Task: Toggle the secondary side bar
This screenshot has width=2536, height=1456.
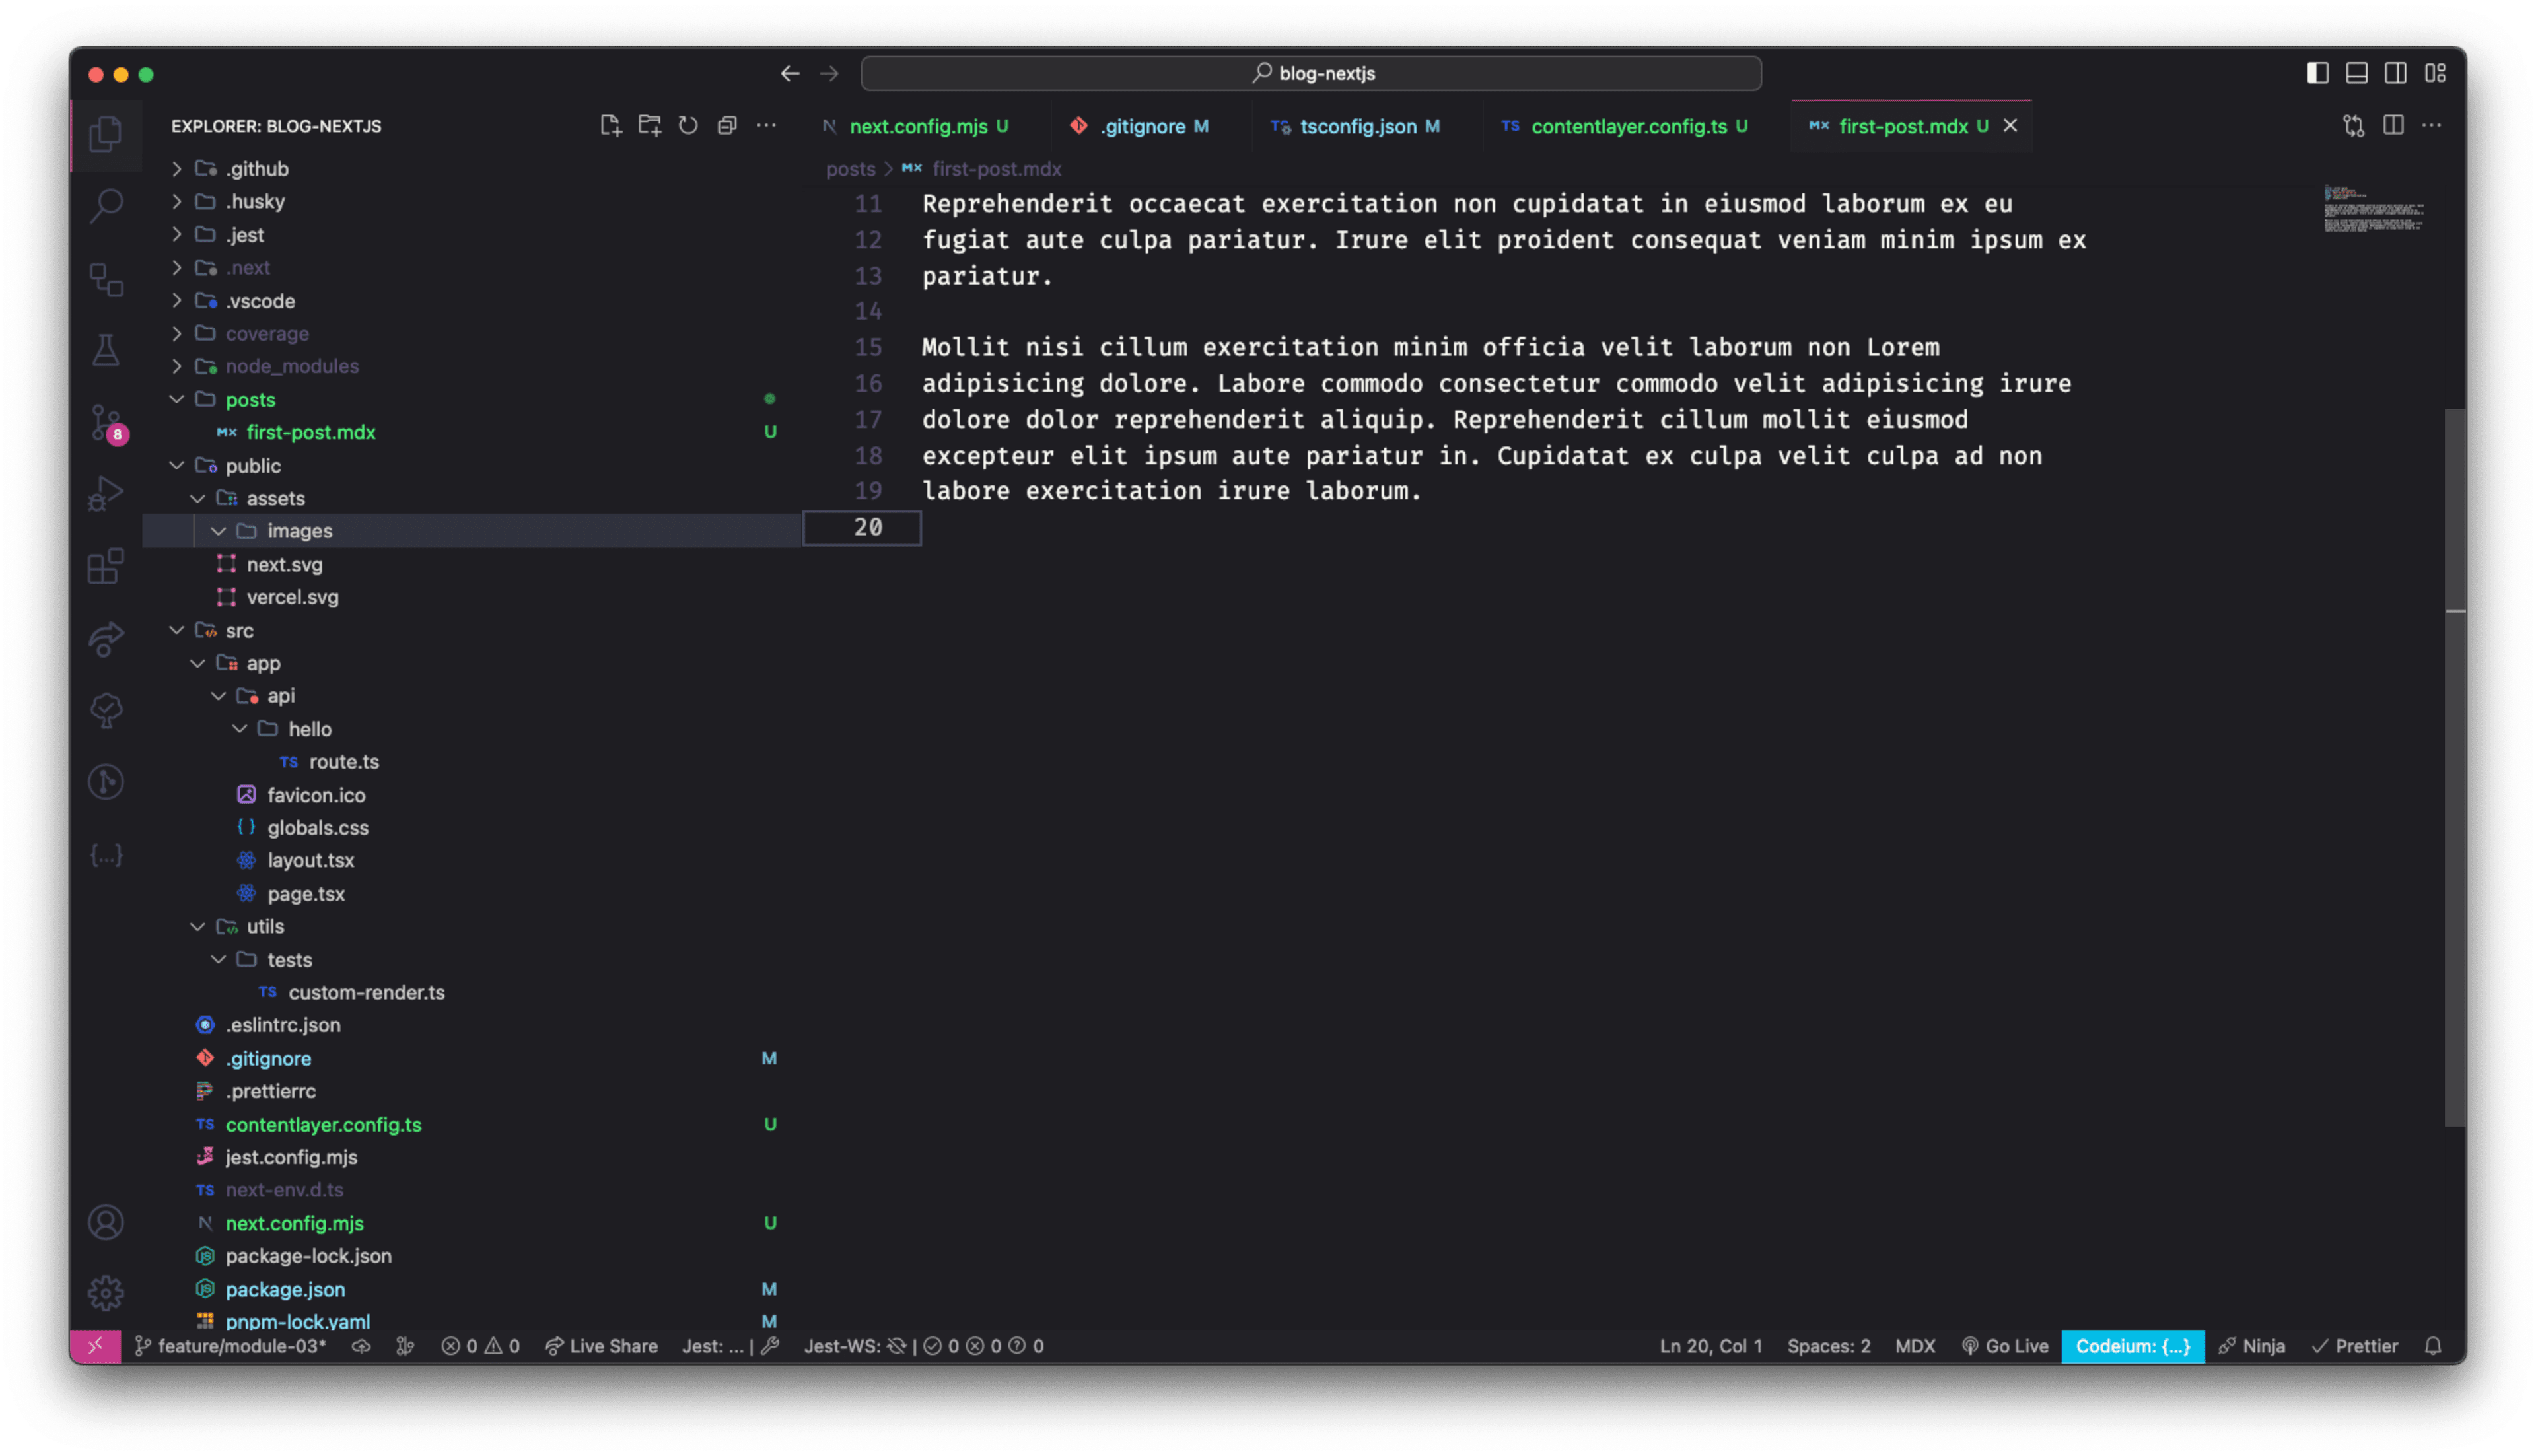Action: tap(2395, 73)
